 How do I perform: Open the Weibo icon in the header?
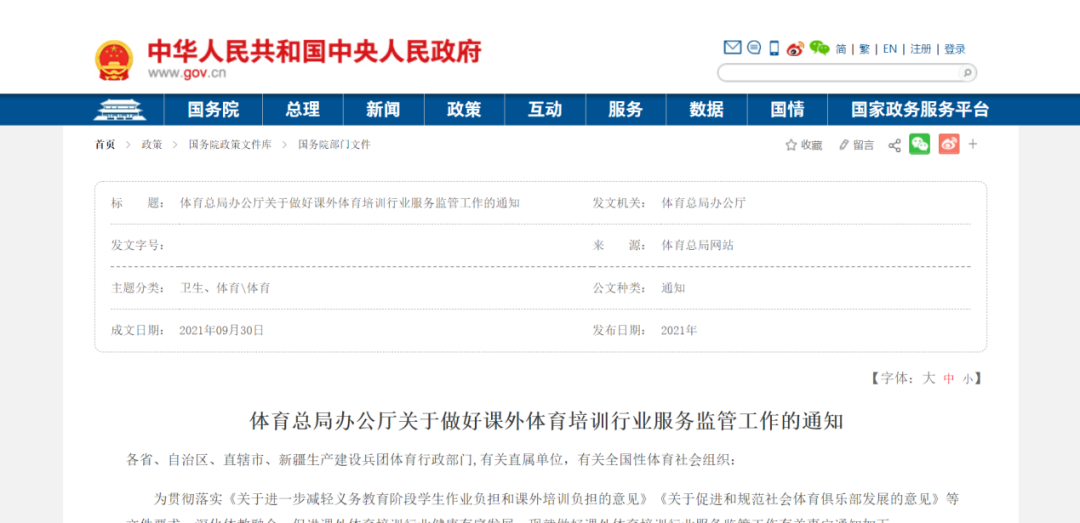796,48
